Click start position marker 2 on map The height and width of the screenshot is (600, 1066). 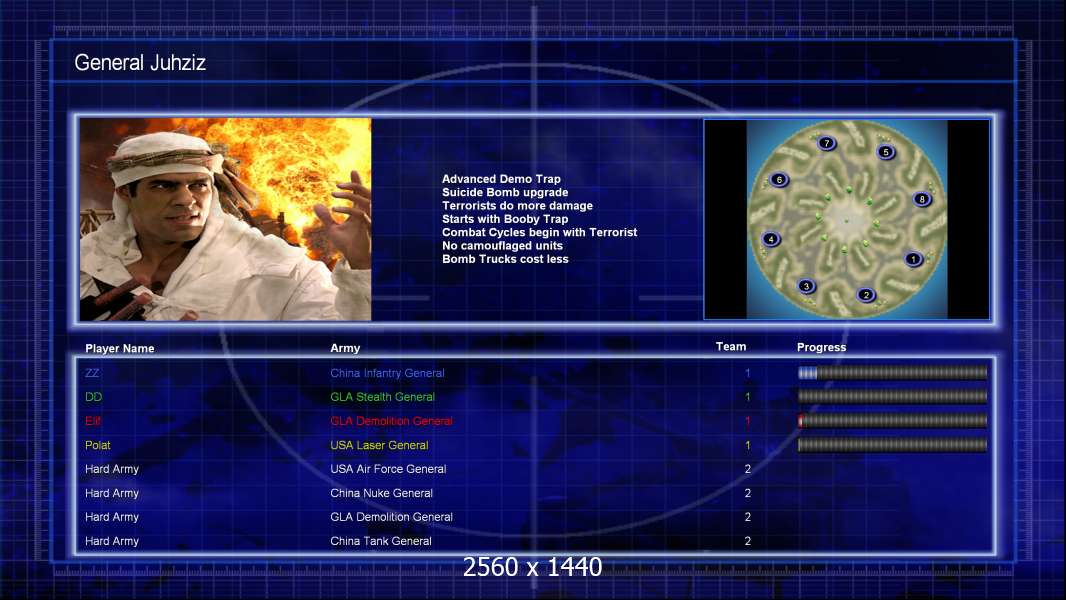[x=865, y=295]
